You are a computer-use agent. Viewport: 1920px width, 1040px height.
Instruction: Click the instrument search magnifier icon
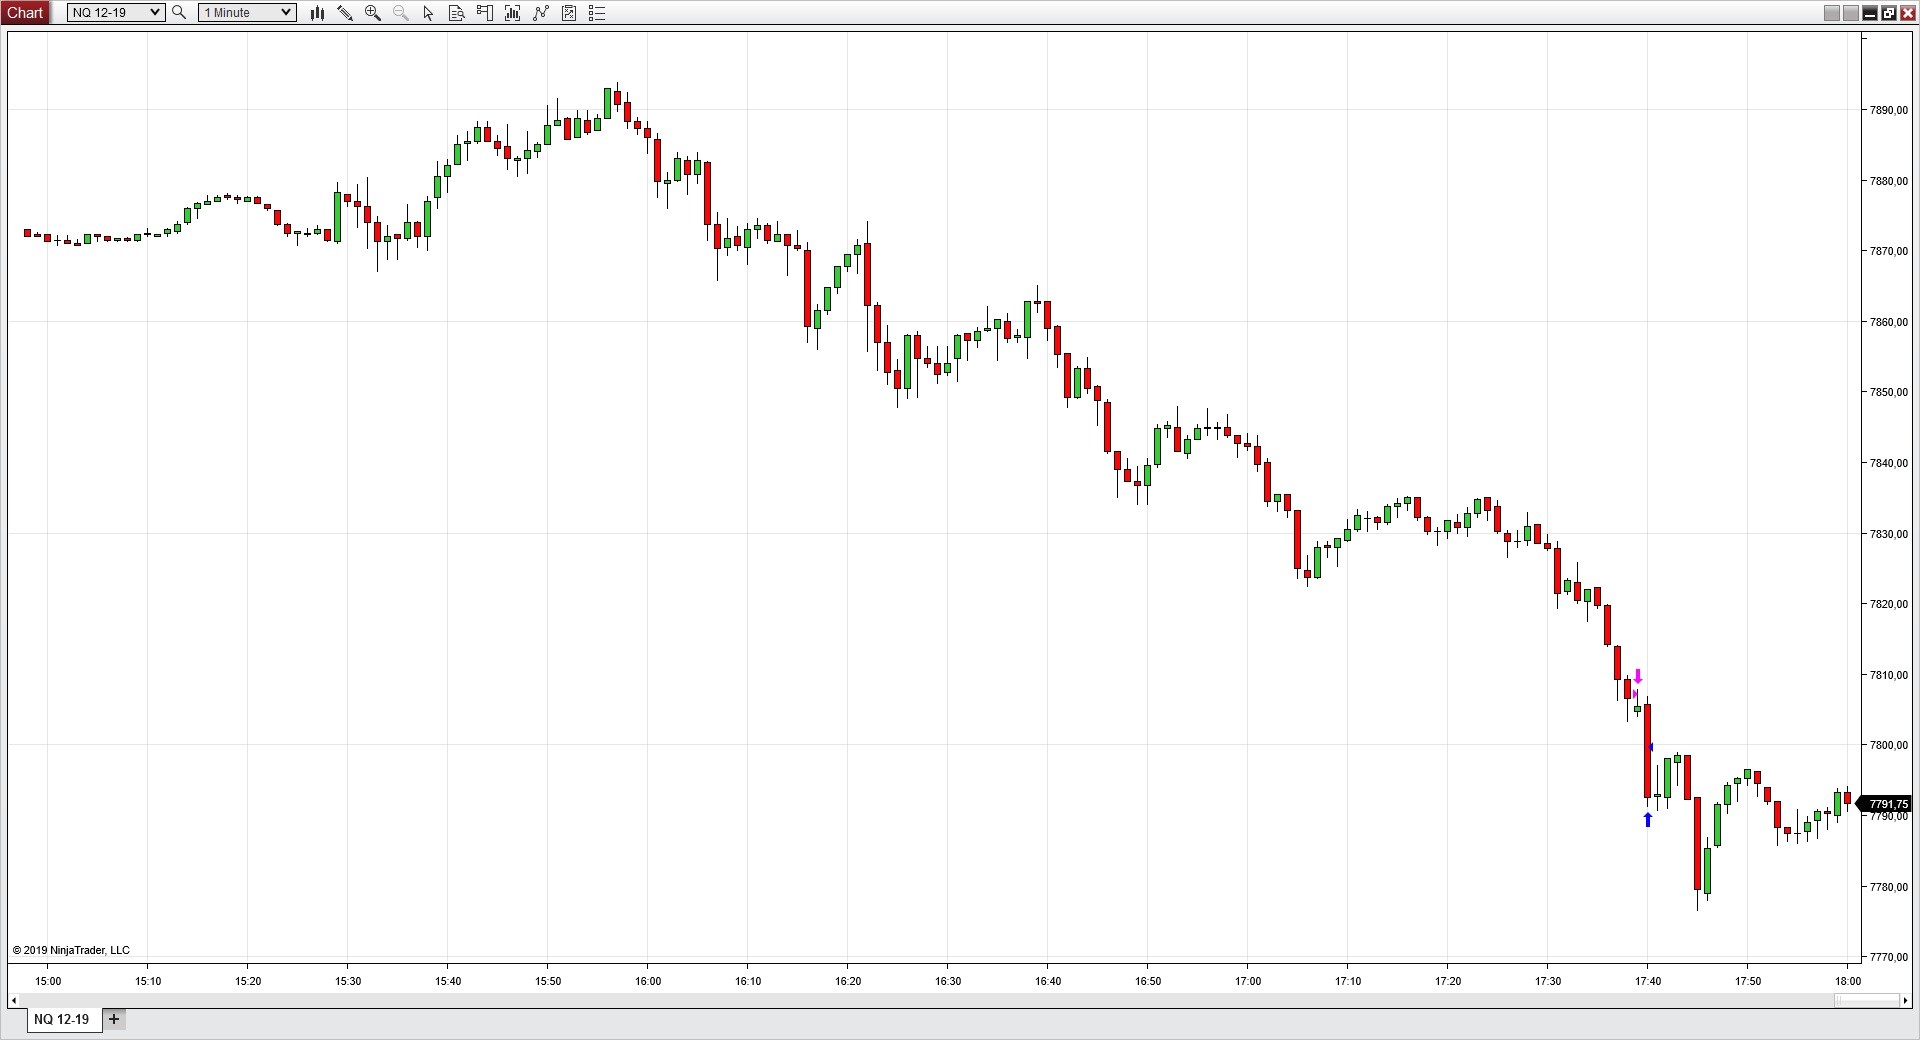tap(179, 13)
